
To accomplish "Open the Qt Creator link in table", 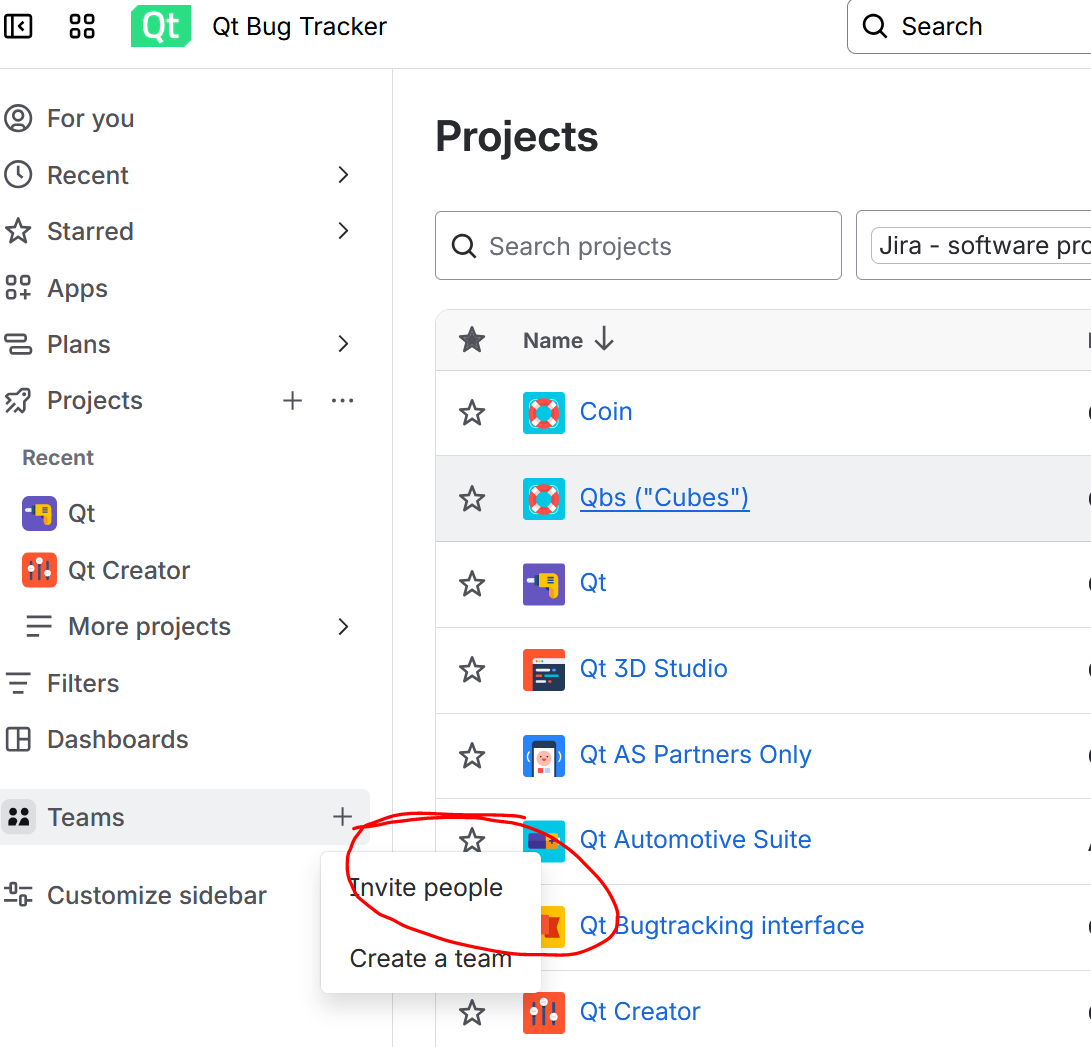I will tap(640, 1012).
